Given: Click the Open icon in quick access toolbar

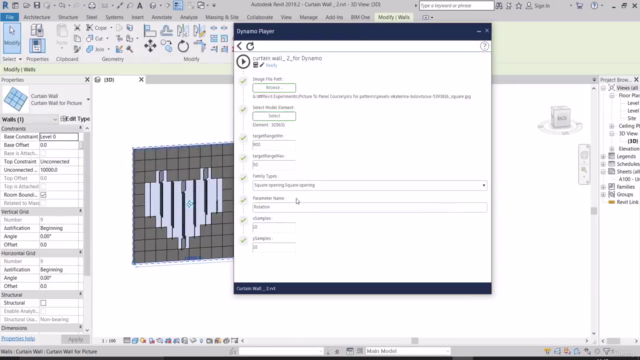Looking at the screenshot, I should point(26,6).
